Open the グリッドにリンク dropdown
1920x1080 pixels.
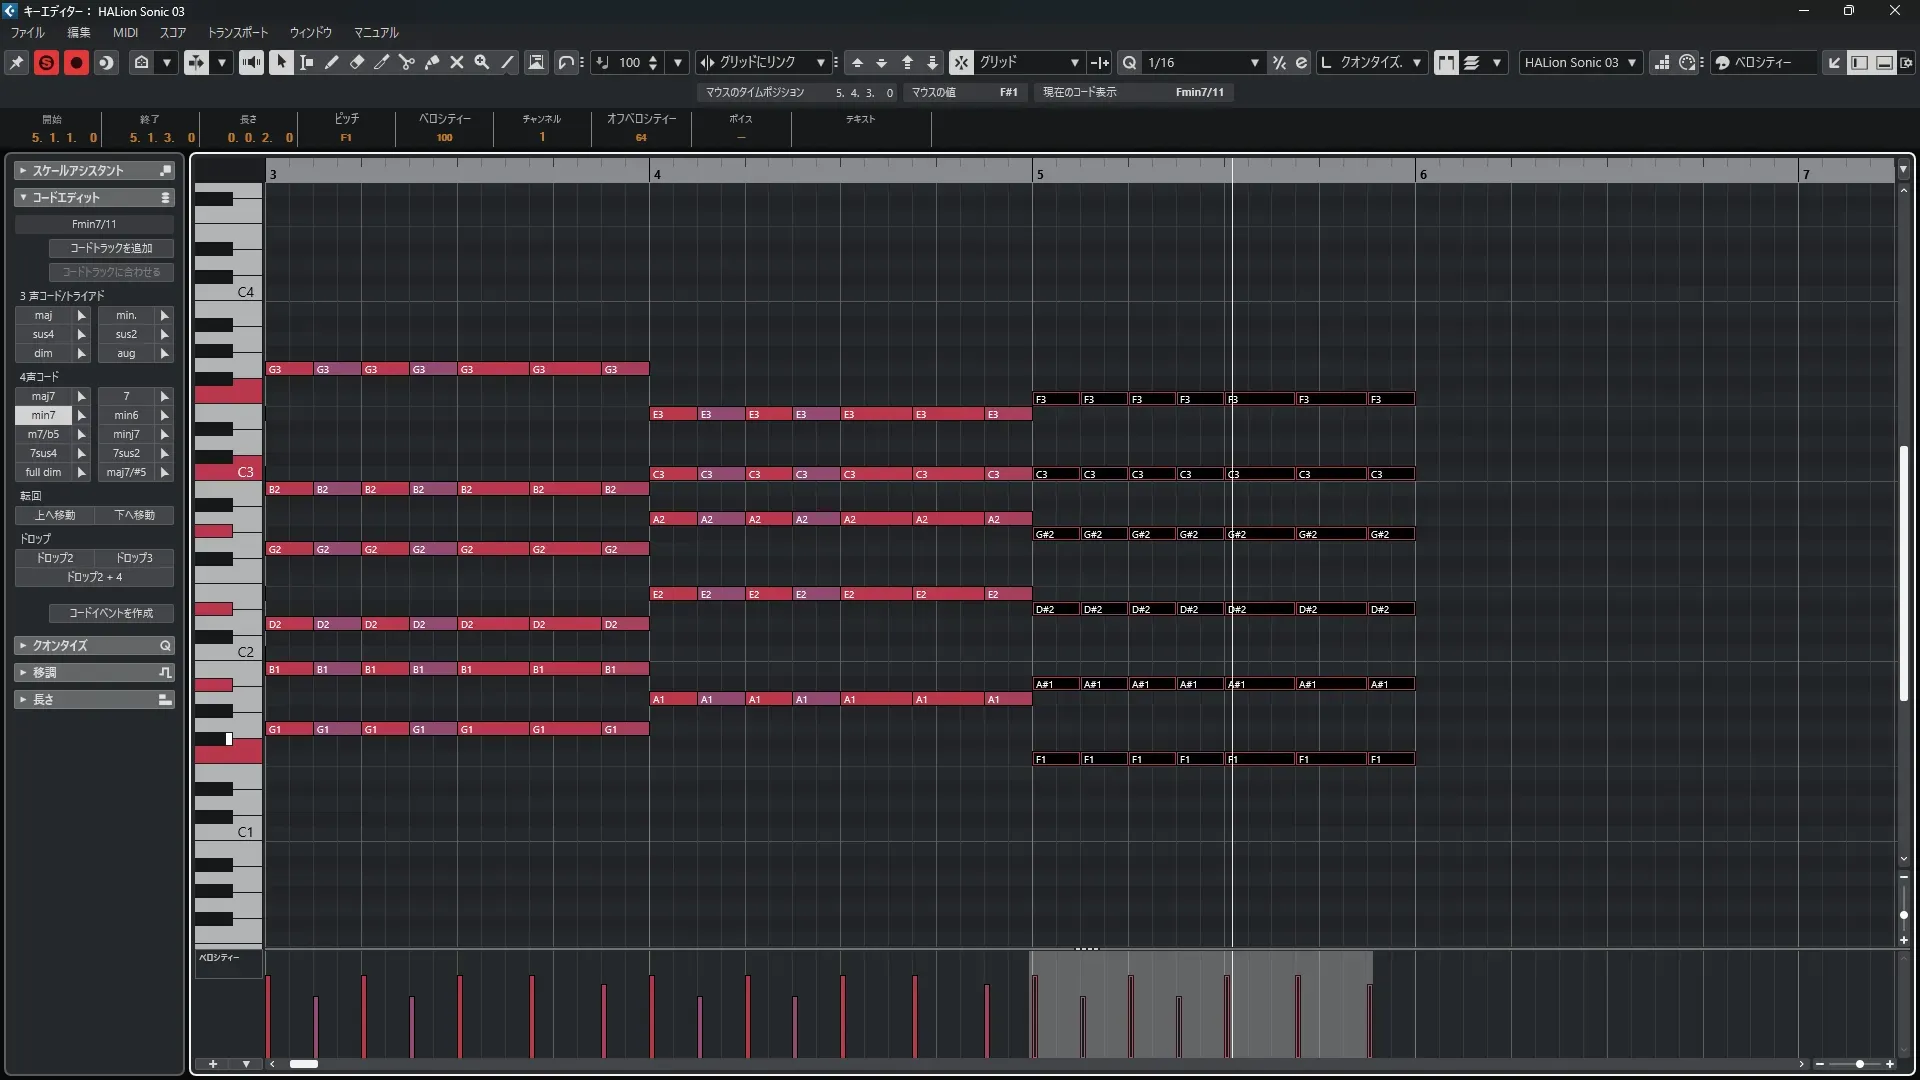820,62
